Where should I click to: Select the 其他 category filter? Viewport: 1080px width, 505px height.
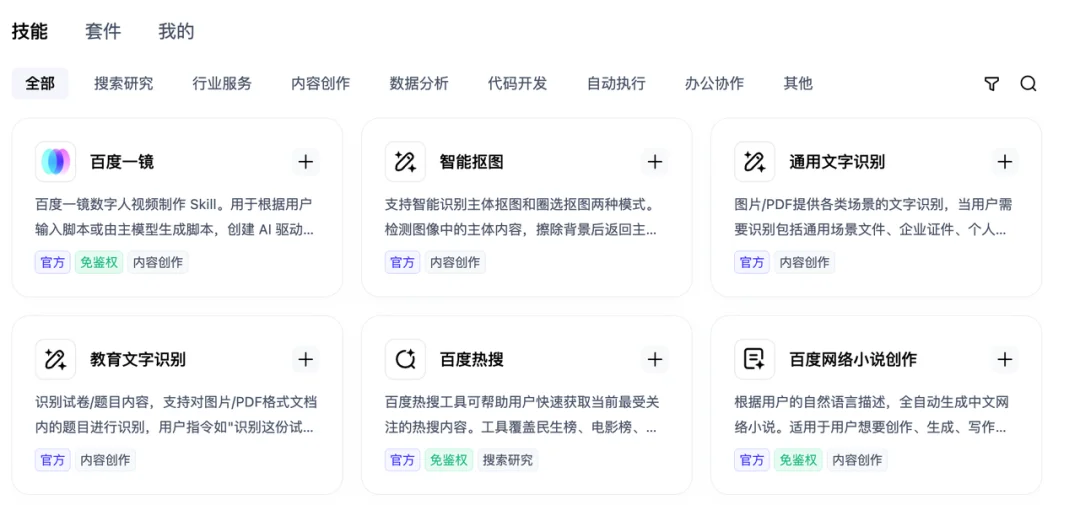point(798,84)
